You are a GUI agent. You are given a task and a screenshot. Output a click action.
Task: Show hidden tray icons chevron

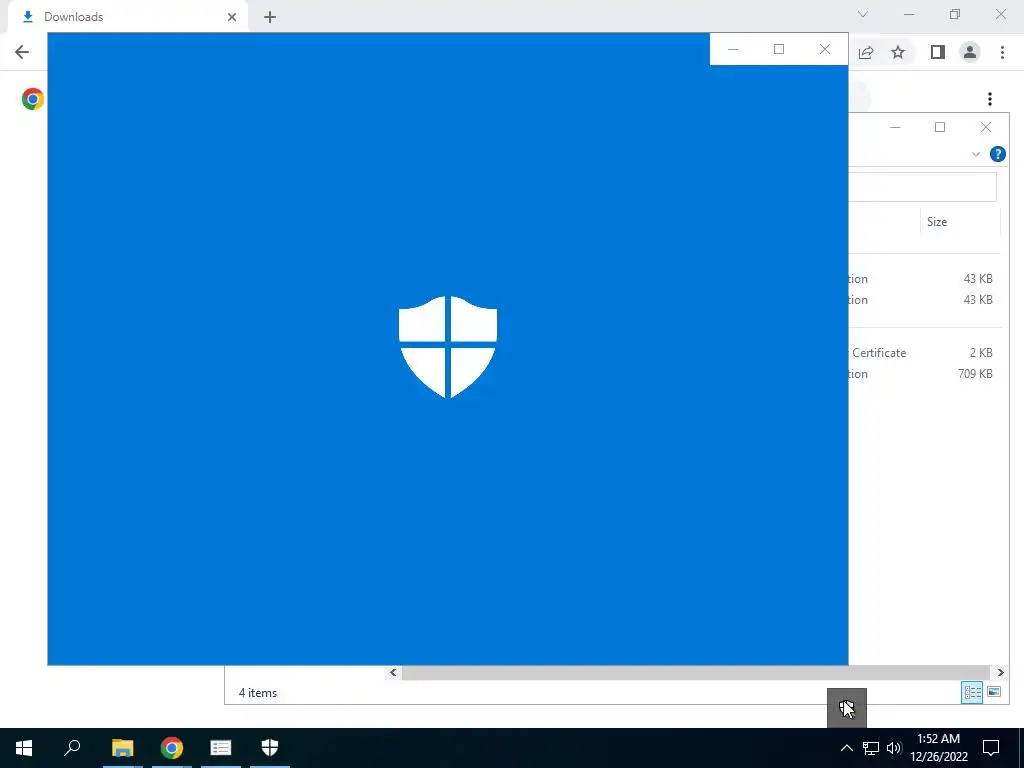click(x=846, y=748)
